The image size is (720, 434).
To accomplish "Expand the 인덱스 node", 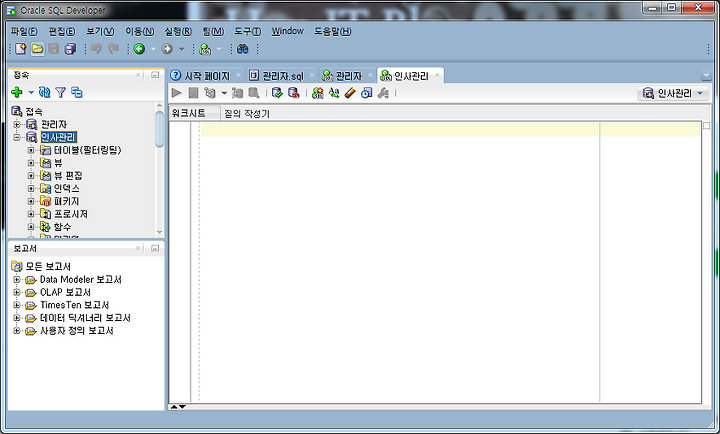I will (x=31, y=188).
